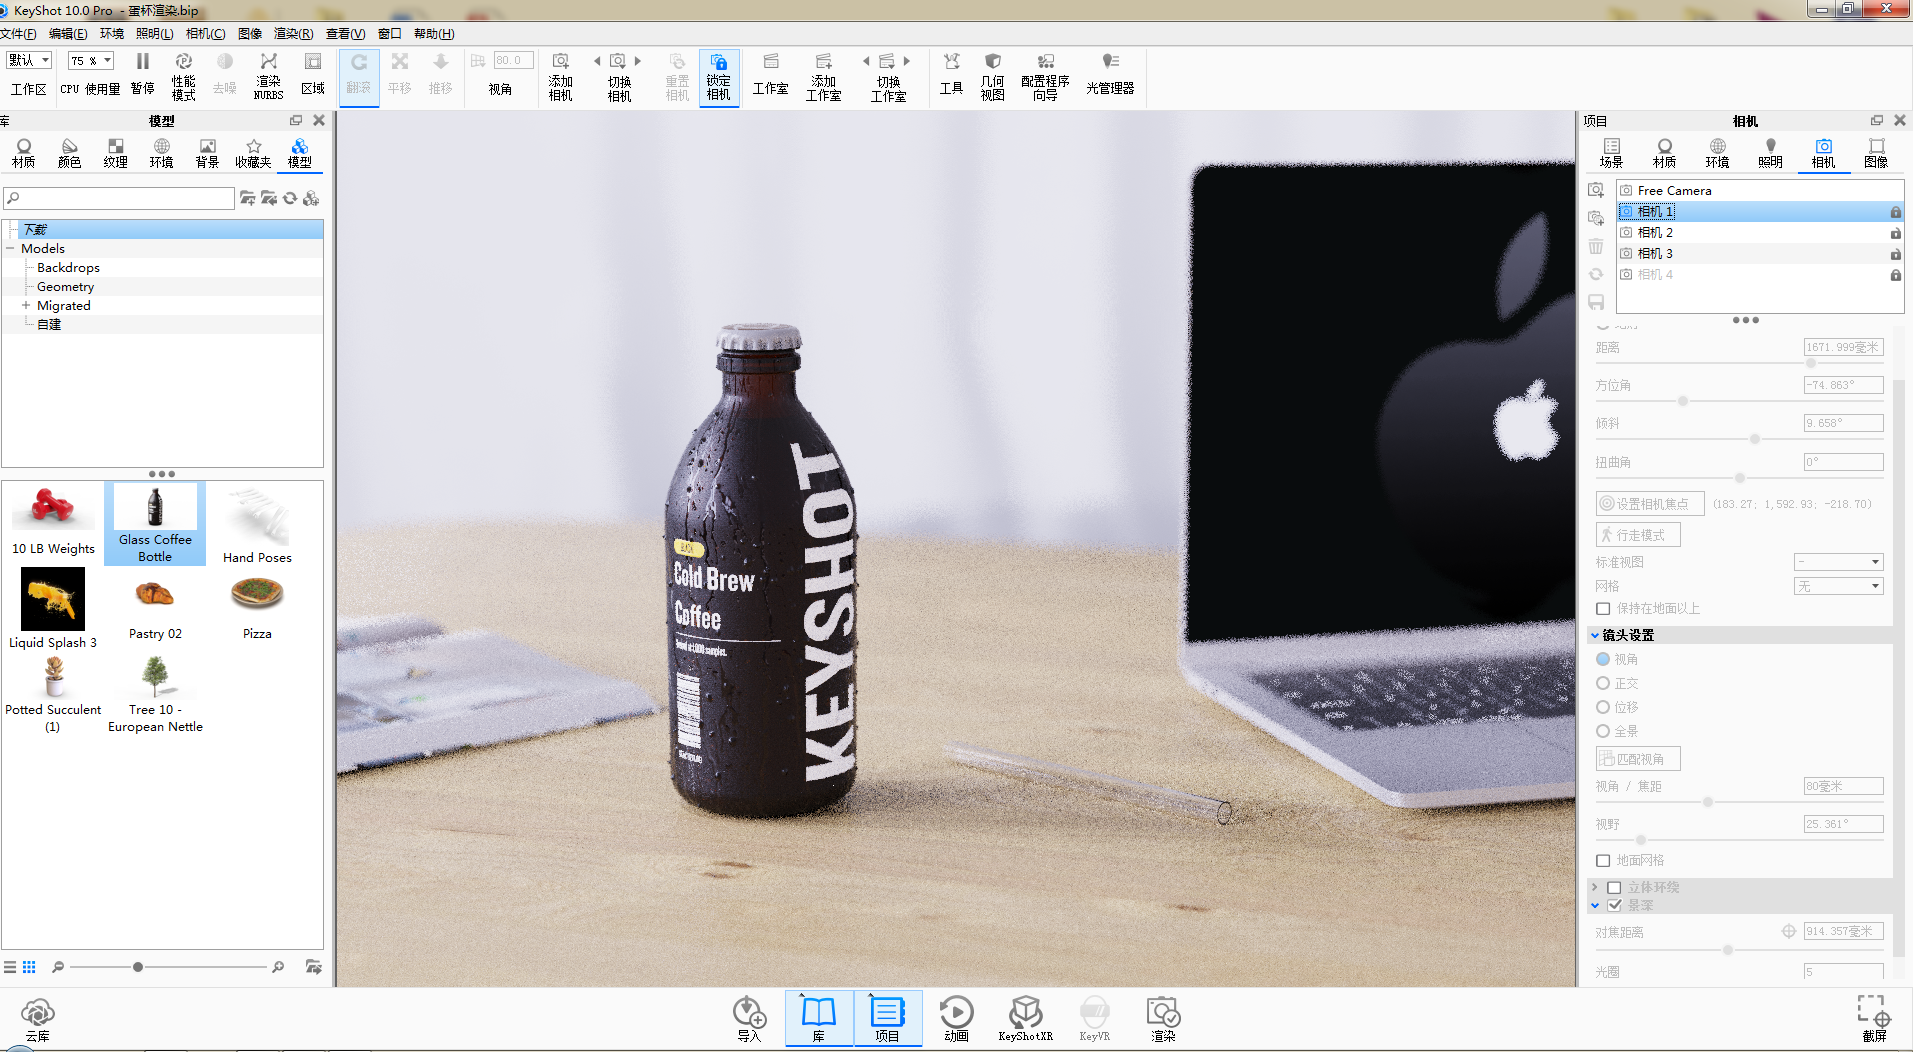
Task: Pause rendering with the 暂停 icon
Action: coord(143,74)
